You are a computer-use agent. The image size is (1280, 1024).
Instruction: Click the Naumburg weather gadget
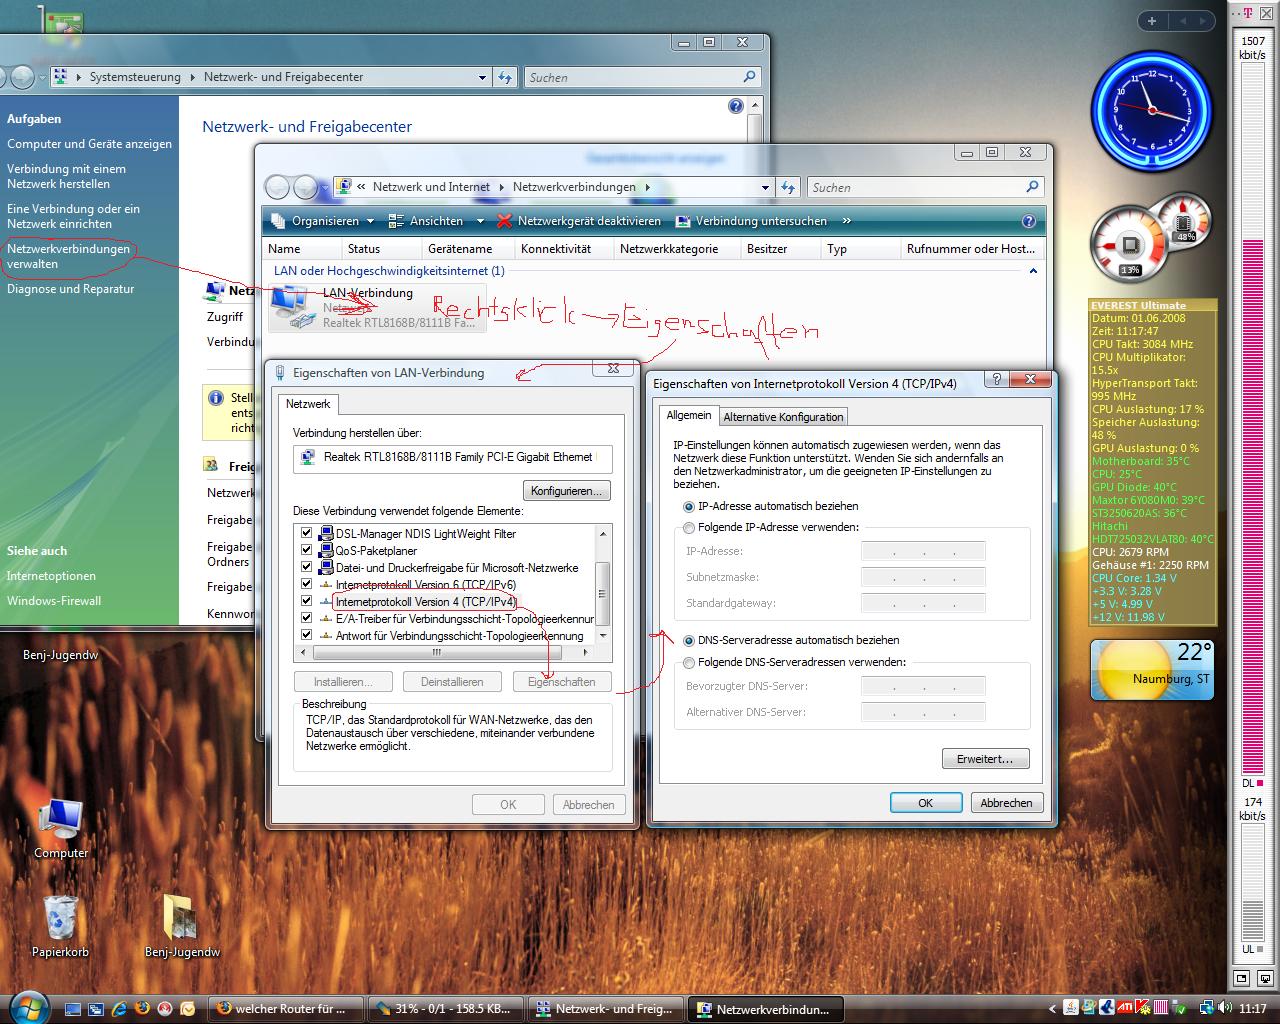click(x=1152, y=670)
